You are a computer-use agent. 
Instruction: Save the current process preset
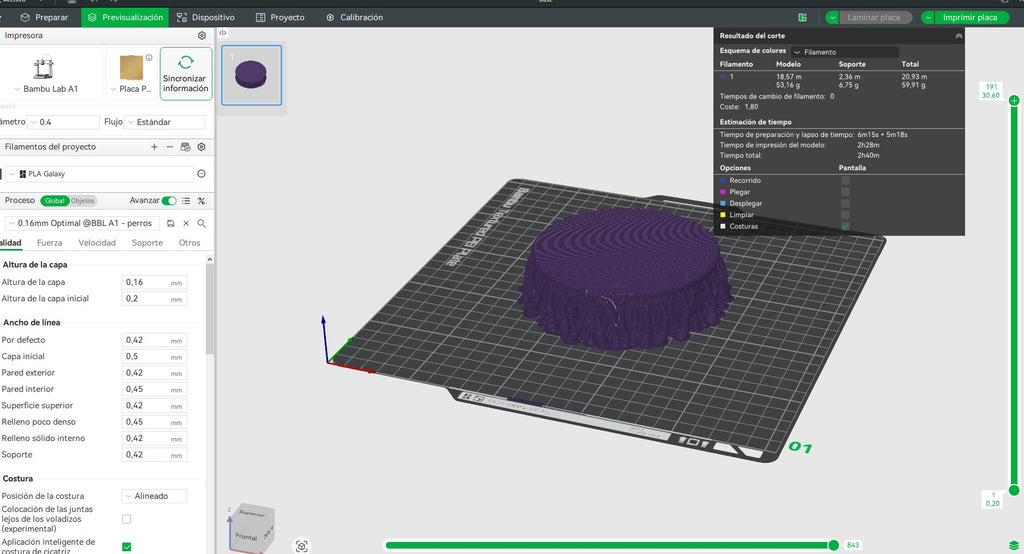point(170,223)
